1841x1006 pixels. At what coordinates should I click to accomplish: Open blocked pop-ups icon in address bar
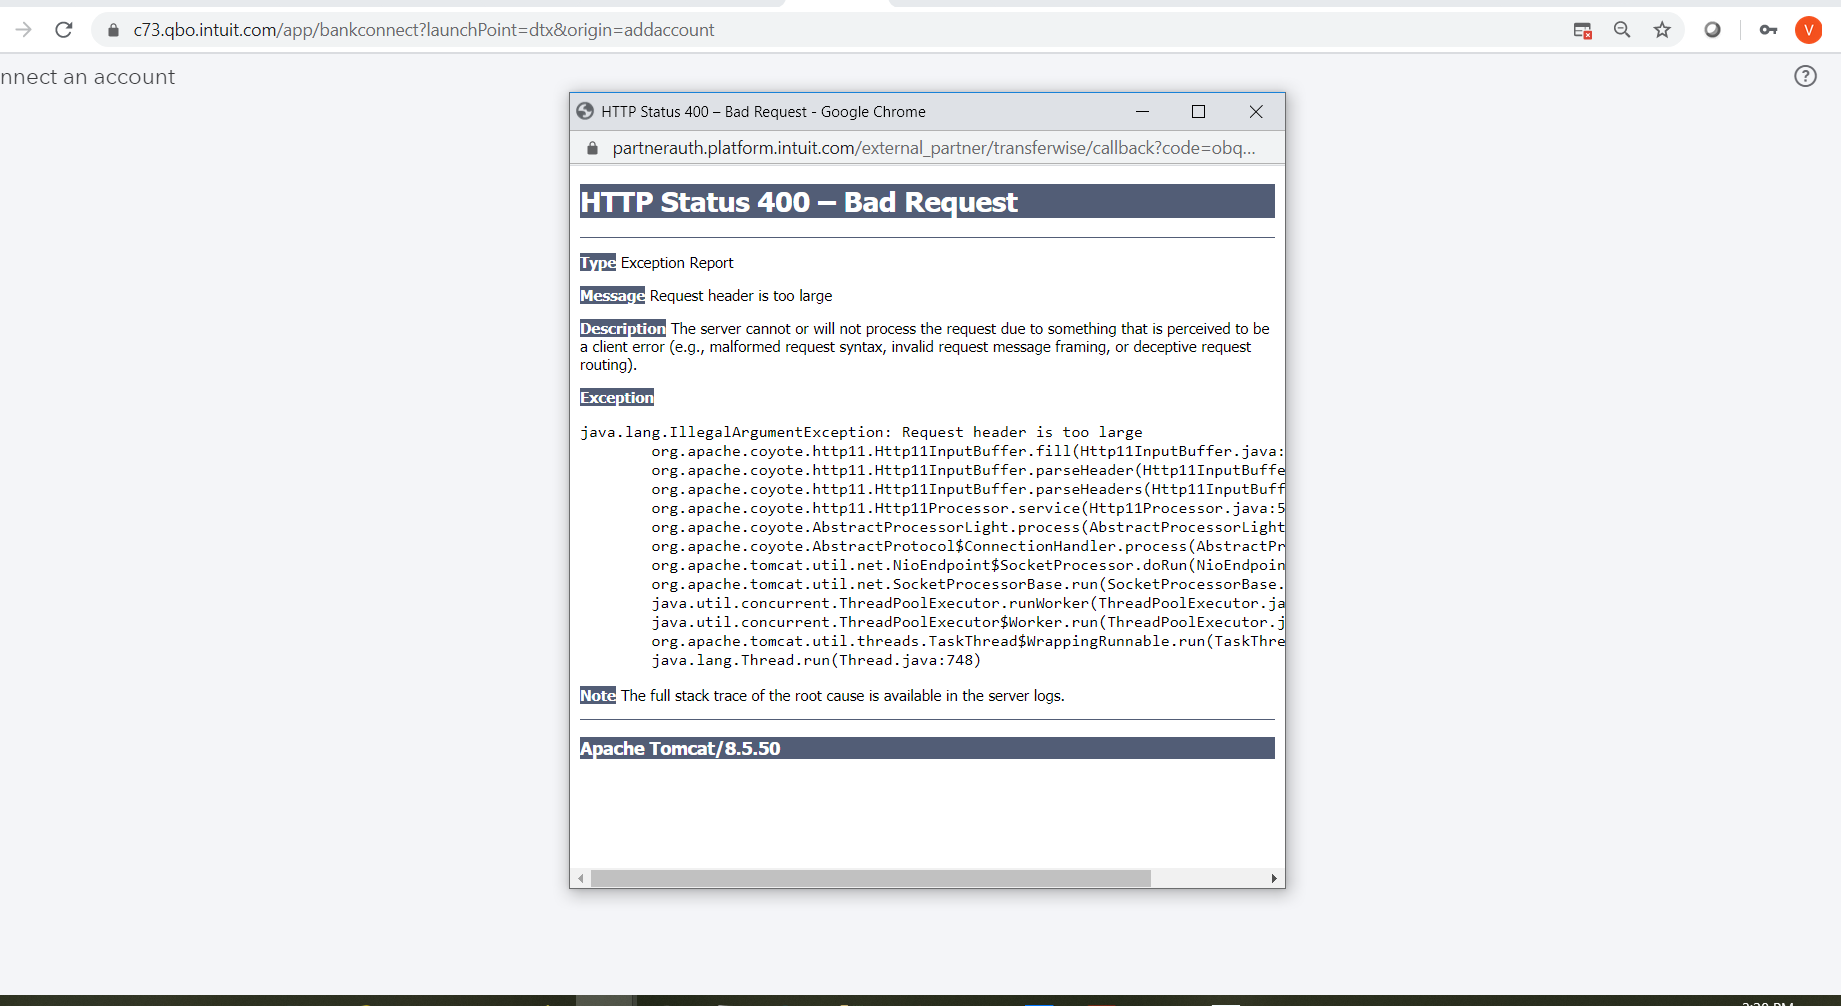[1582, 30]
